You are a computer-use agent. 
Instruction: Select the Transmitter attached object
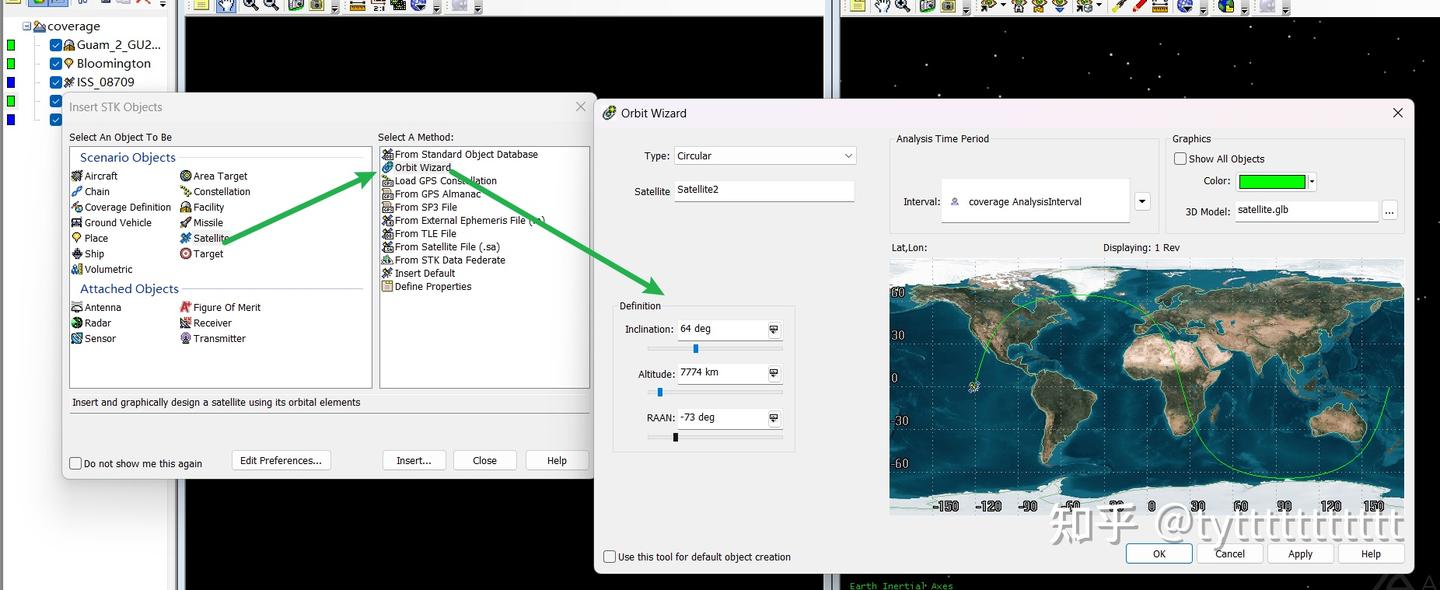point(213,339)
